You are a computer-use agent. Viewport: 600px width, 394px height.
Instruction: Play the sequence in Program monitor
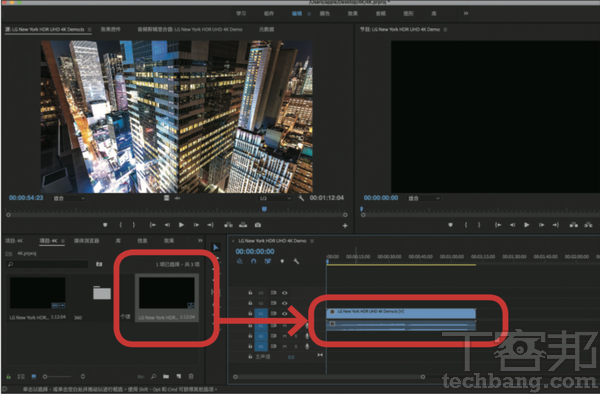coord(527,225)
